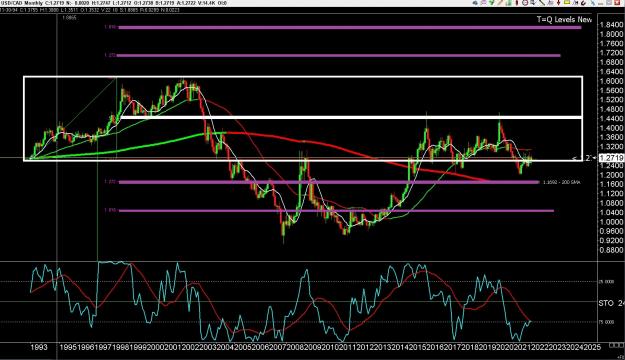
Task: Click the 200 SMA annotation label
Action: [562, 182]
